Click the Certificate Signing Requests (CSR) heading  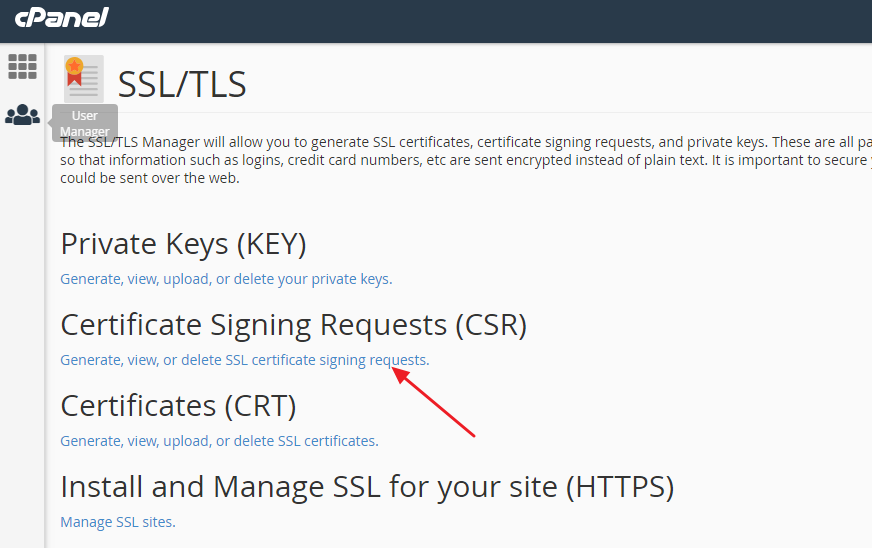click(293, 325)
